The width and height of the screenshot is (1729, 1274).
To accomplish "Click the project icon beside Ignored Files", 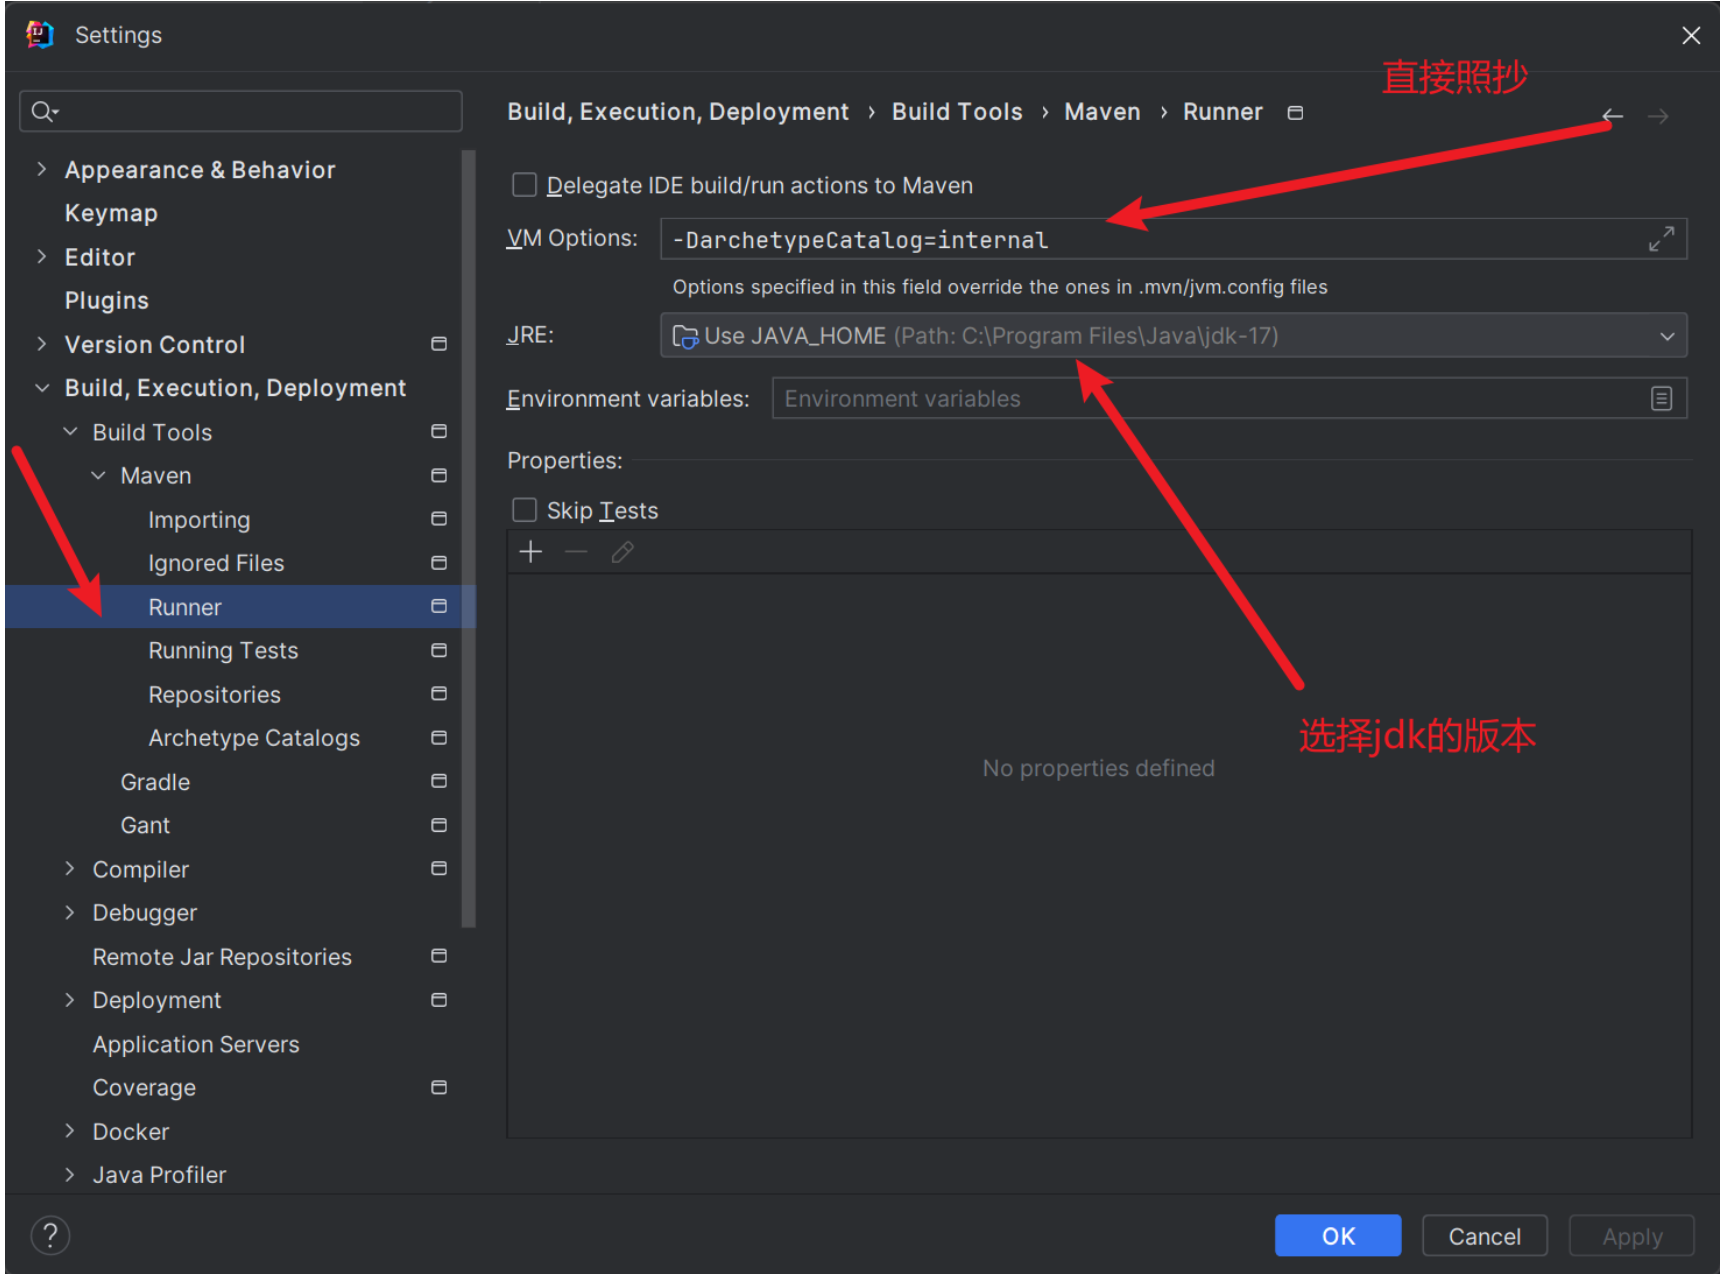I will point(439,563).
